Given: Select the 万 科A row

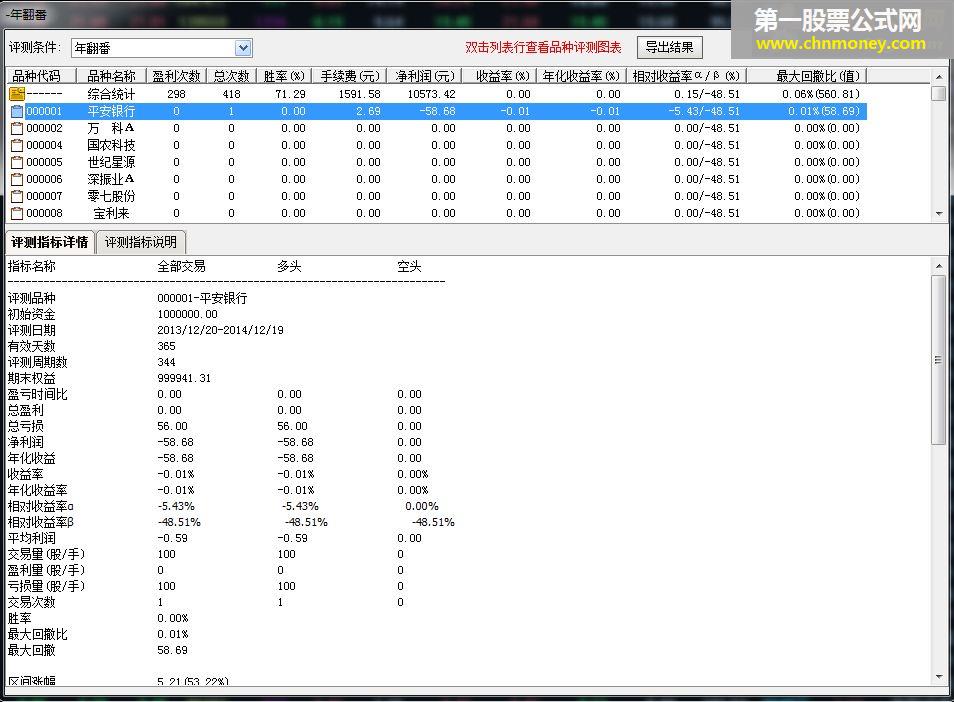Looking at the screenshot, I should 436,128.
